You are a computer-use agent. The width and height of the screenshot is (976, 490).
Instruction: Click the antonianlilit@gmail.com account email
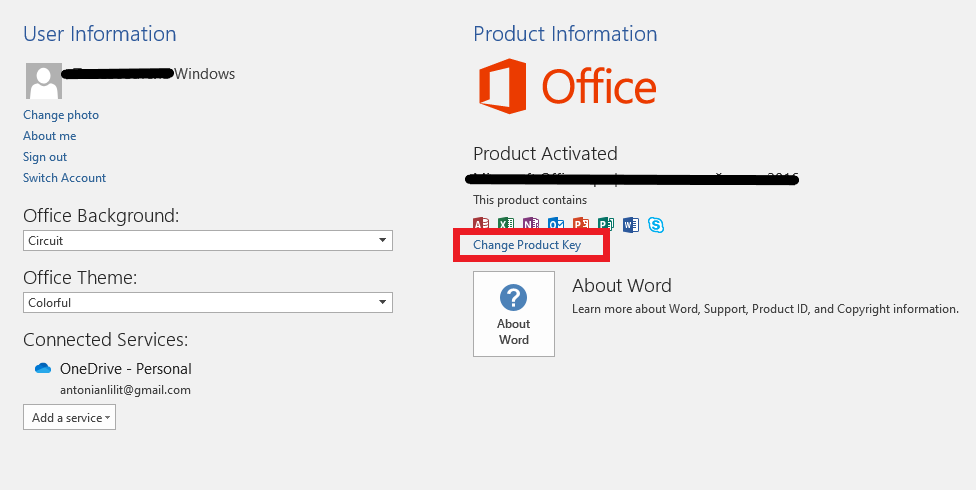125,390
